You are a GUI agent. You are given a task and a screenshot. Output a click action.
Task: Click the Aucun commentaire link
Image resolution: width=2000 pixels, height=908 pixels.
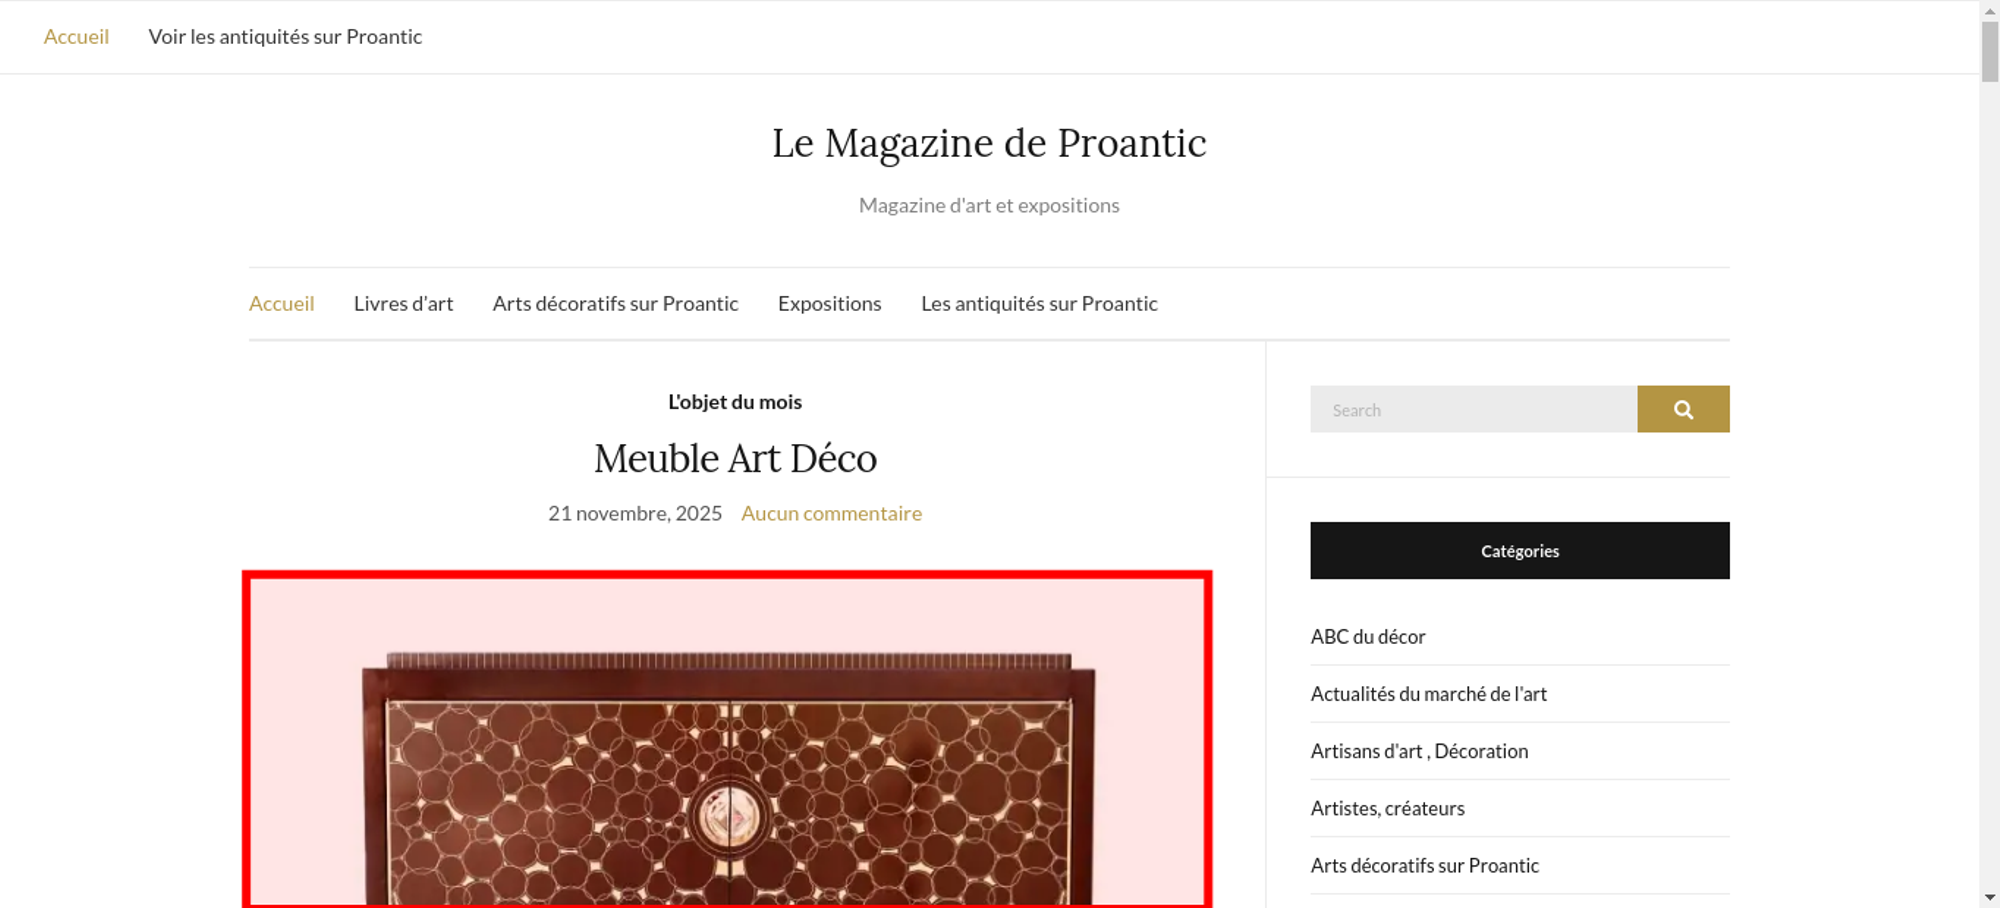coord(831,513)
